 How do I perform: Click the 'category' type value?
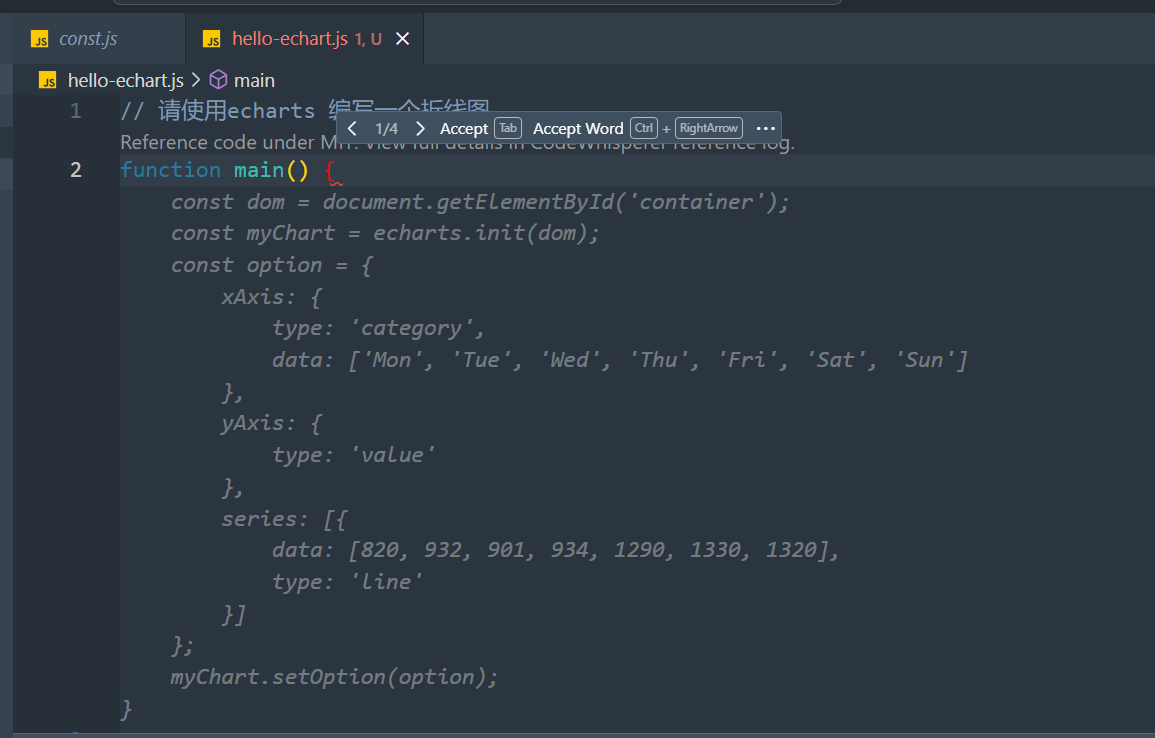pyautogui.click(x=411, y=328)
